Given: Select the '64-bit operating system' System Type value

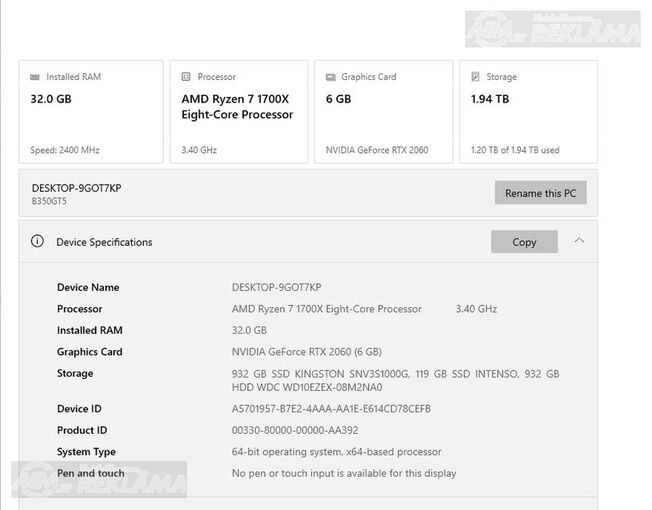Looking at the screenshot, I should (337, 452).
